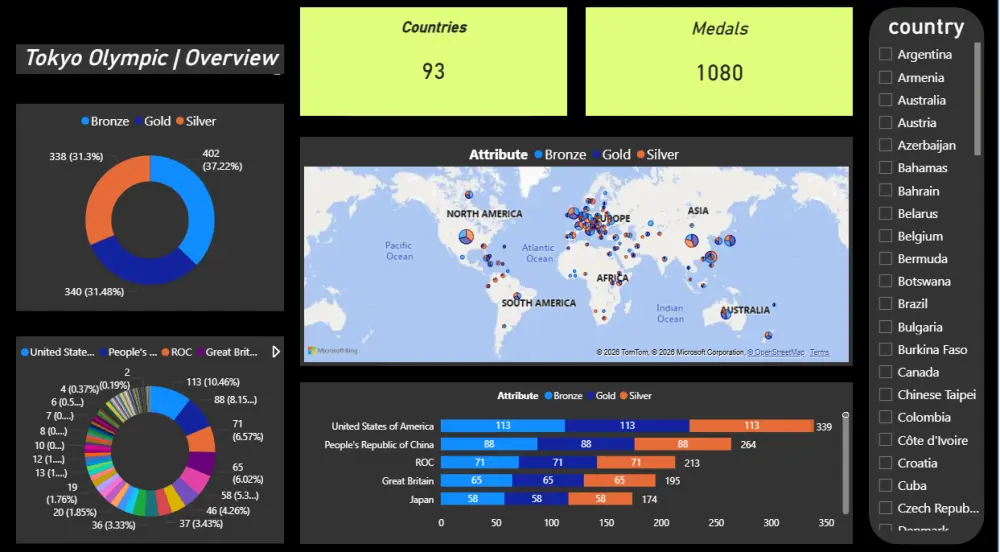Click the Countries 93 card
The width and height of the screenshot is (1000, 552).
point(433,61)
